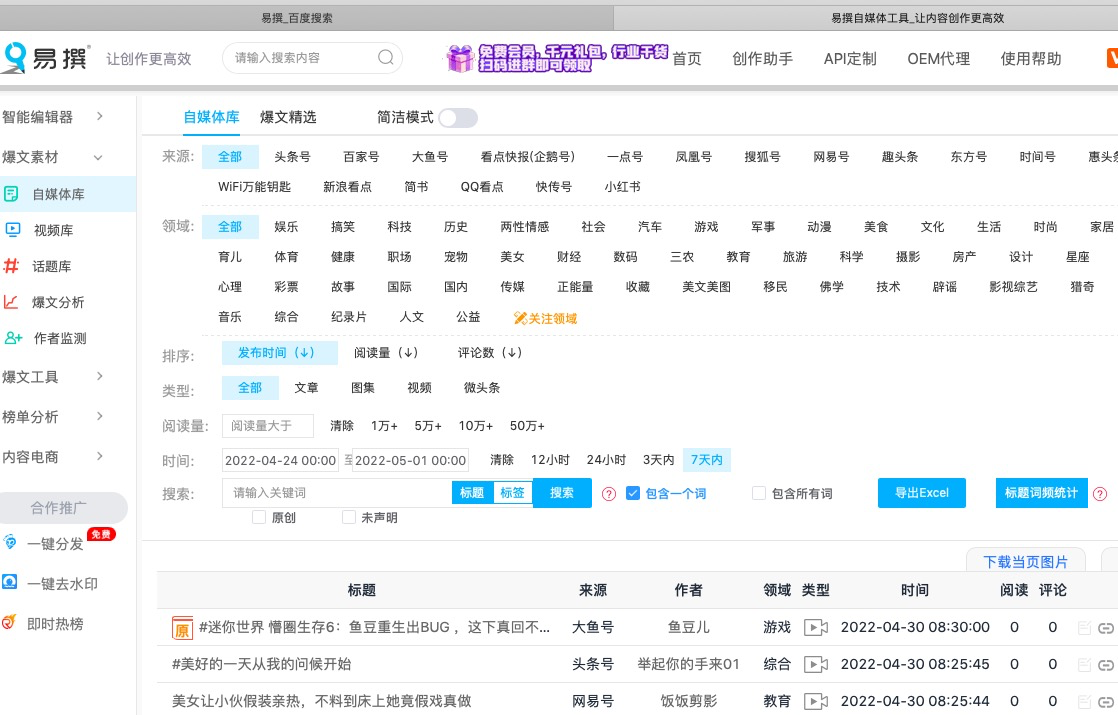Enable the 原创 filter checkbox
Viewport: 1118px width, 715px height.
click(x=259, y=517)
